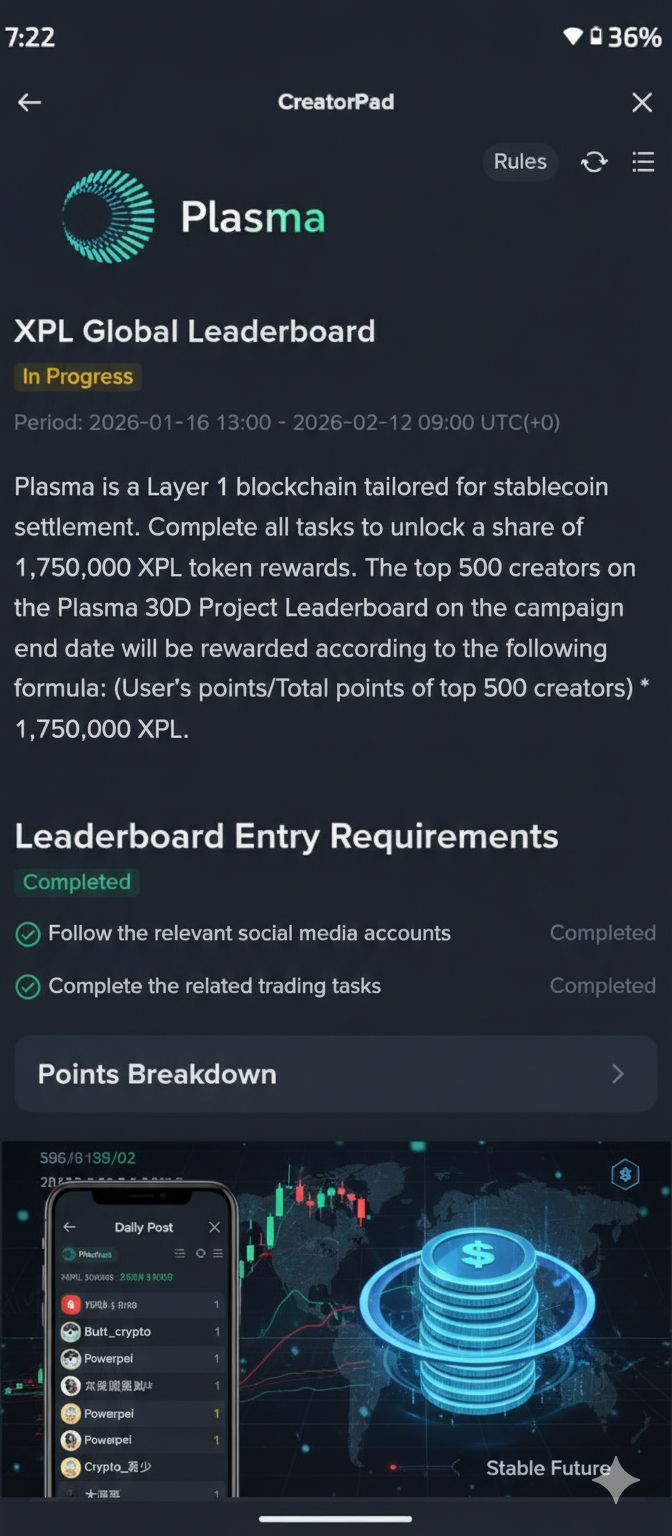Tap the green Completed requirements badge

tap(77, 882)
